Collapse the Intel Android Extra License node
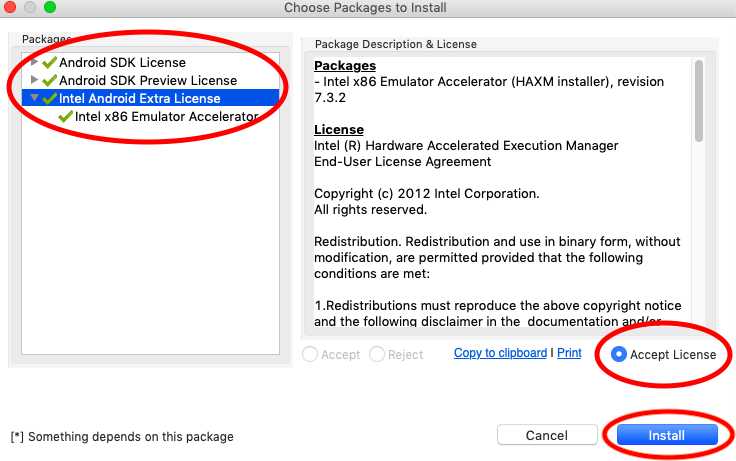This screenshot has height=461, width=736. [x=35, y=98]
